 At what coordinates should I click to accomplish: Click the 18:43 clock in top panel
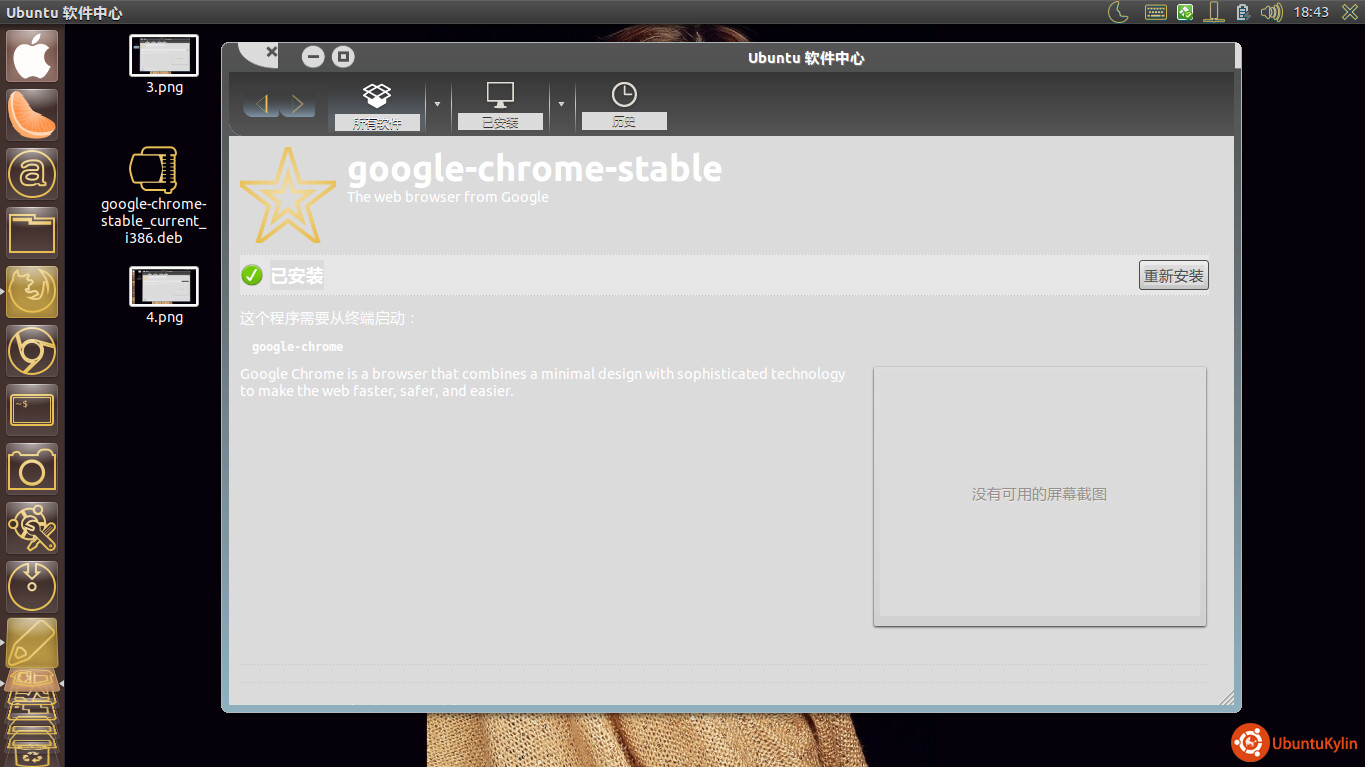coord(1310,12)
